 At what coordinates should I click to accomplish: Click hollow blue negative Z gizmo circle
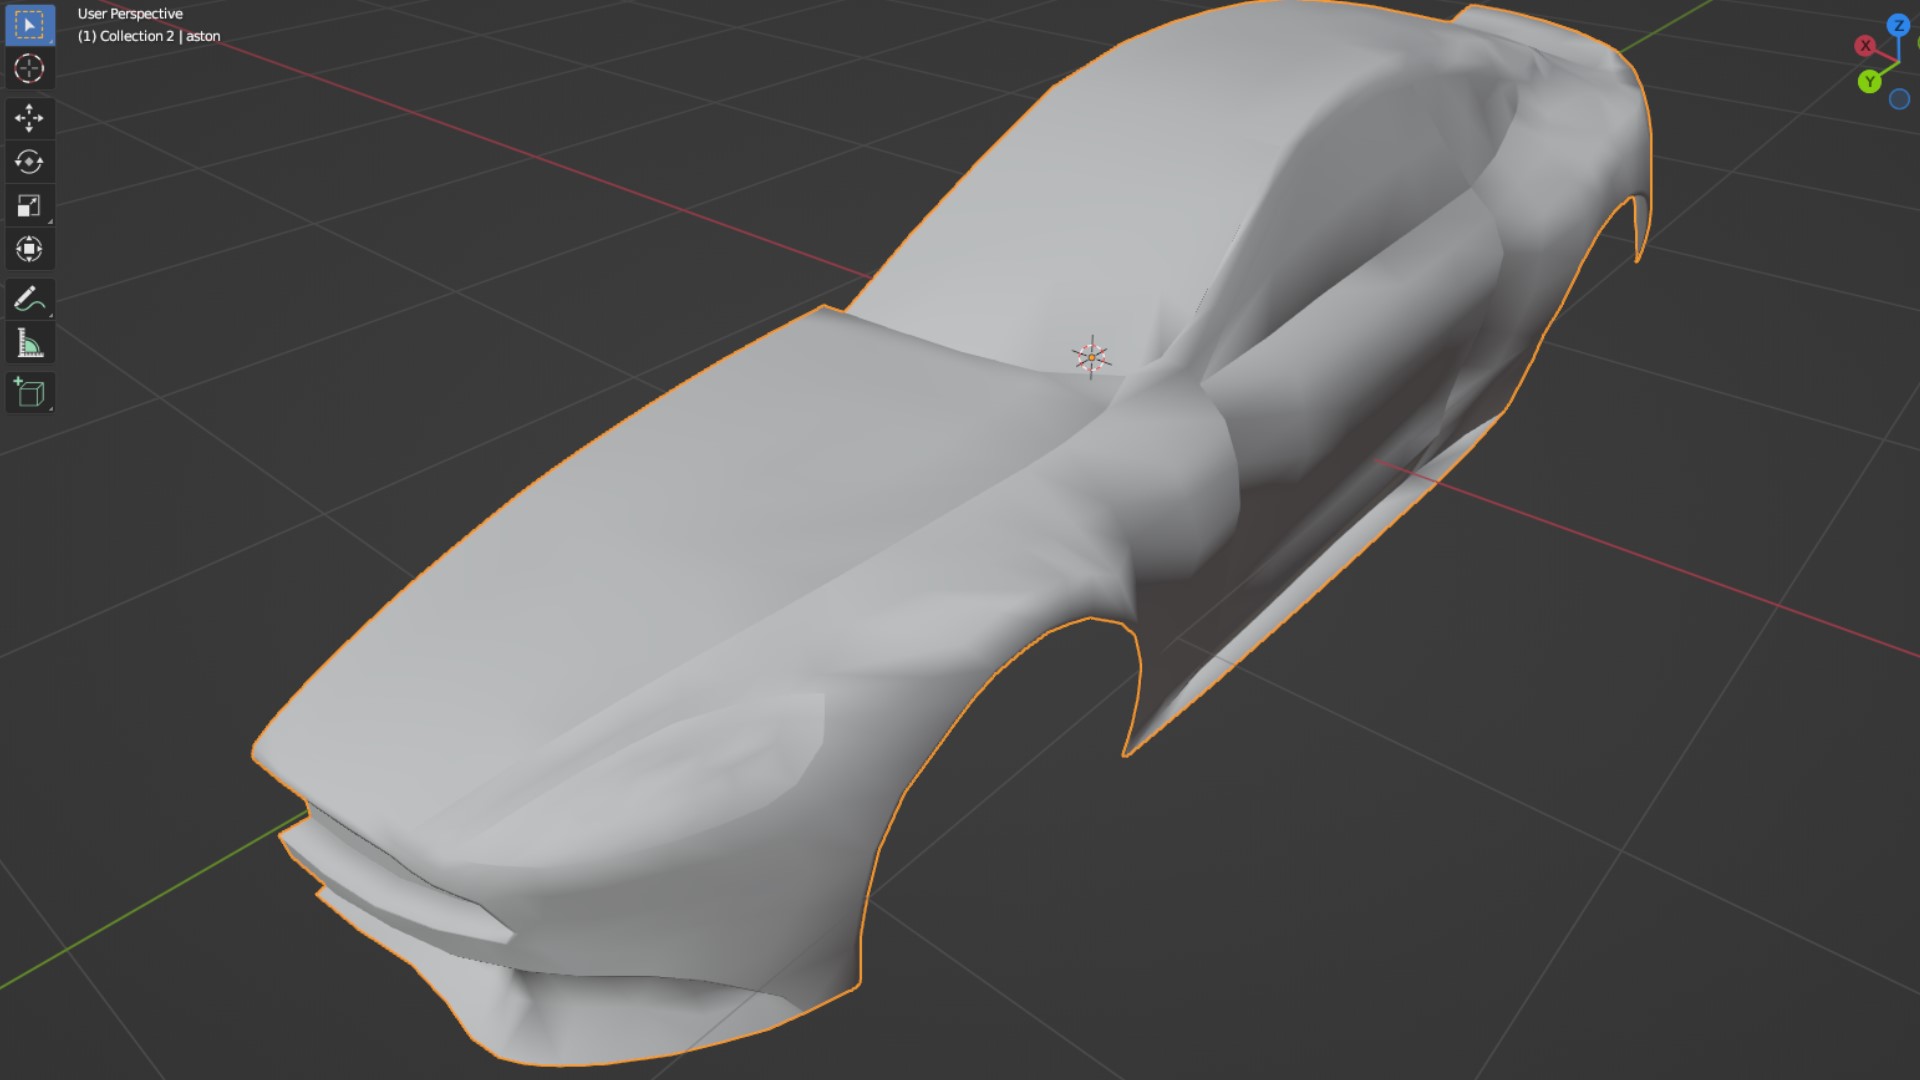tap(1899, 99)
